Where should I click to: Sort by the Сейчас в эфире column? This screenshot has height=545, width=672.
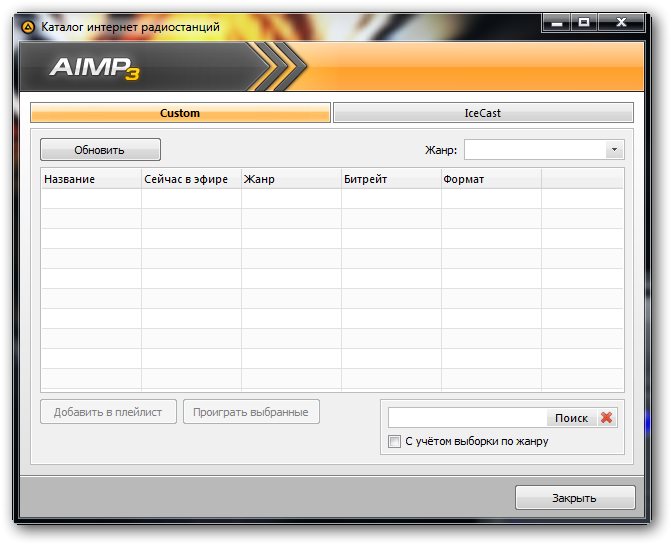[x=191, y=179]
